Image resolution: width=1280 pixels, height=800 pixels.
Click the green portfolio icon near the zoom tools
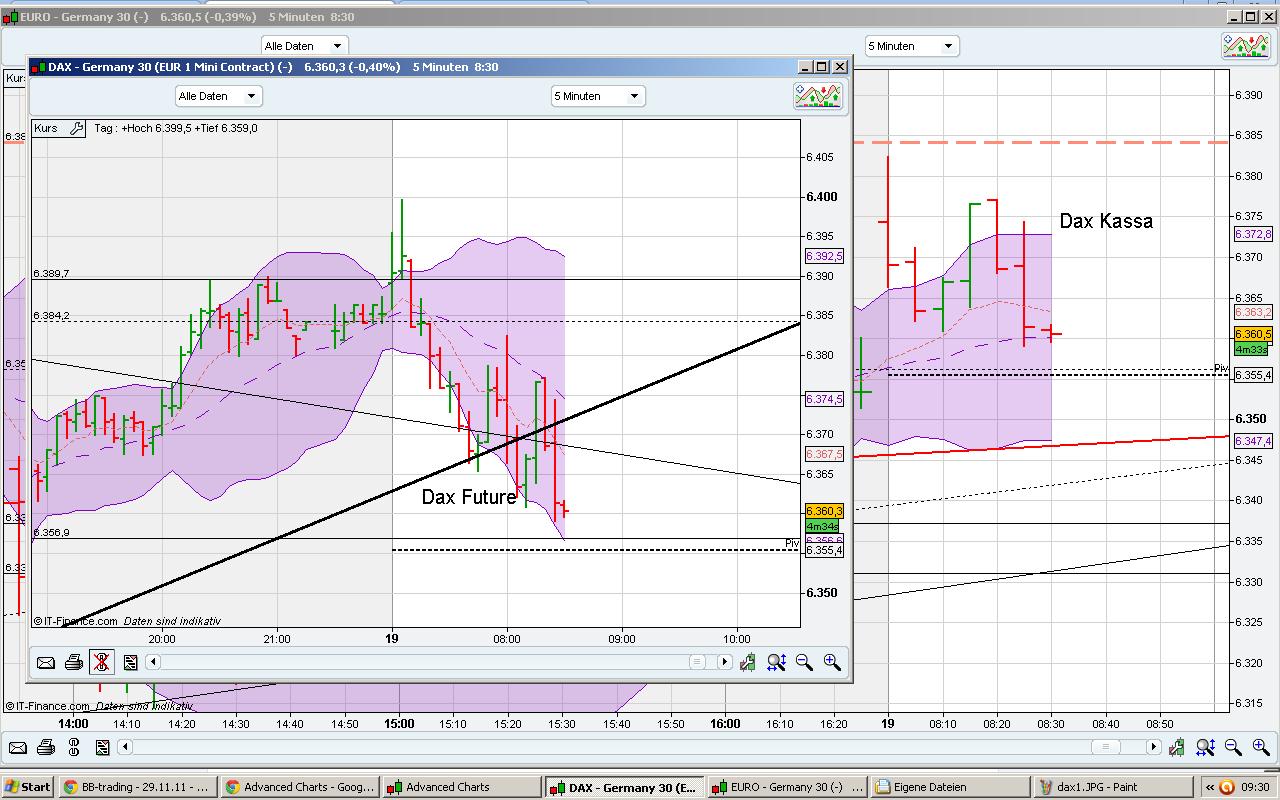pos(747,662)
